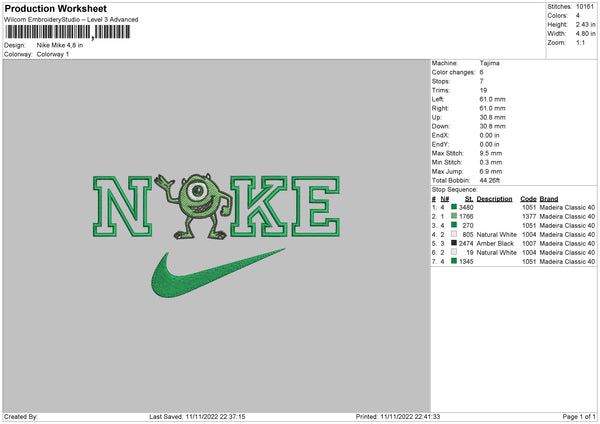Click the code 1007 in the Amber Black row

529,243
